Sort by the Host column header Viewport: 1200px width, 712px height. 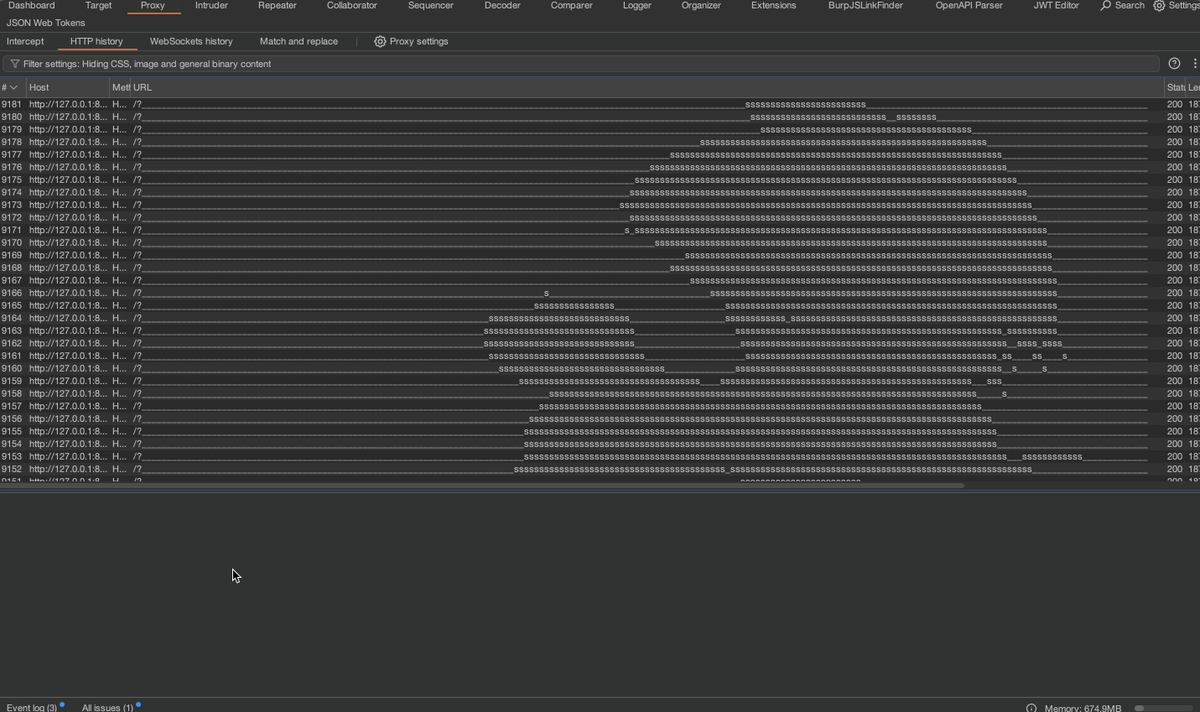point(67,88)
